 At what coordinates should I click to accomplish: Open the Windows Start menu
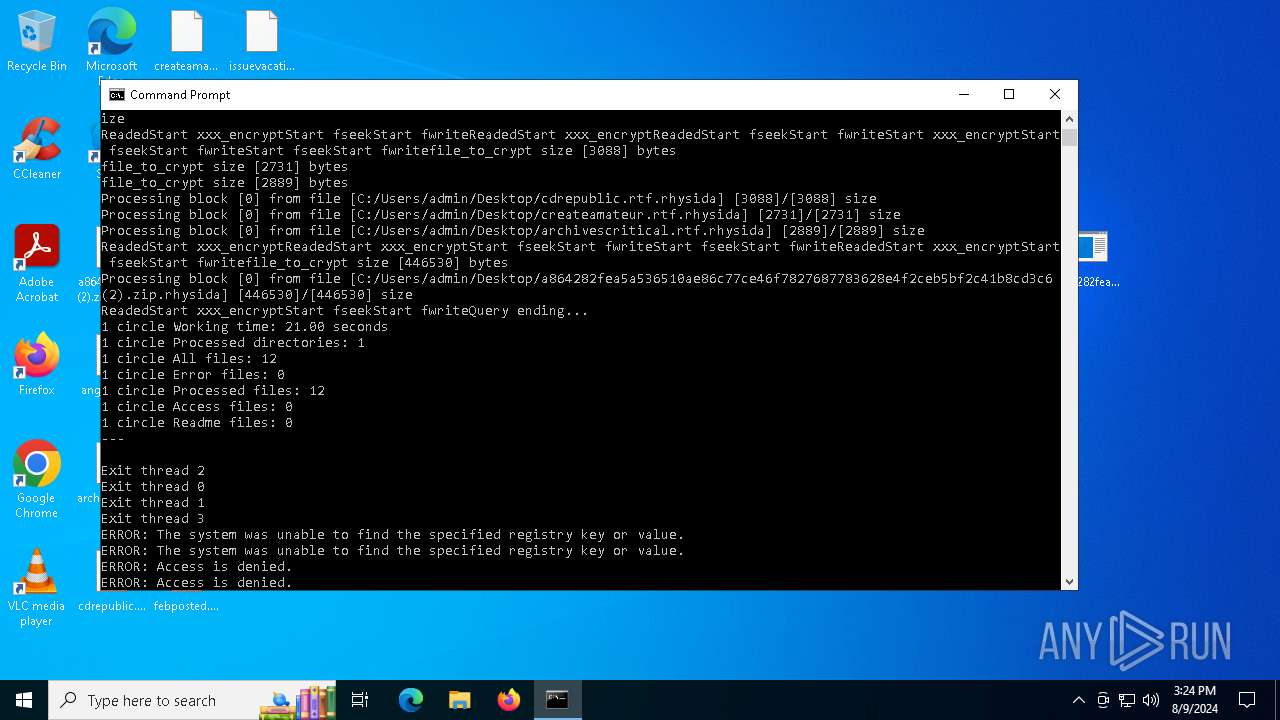point(24,700)
